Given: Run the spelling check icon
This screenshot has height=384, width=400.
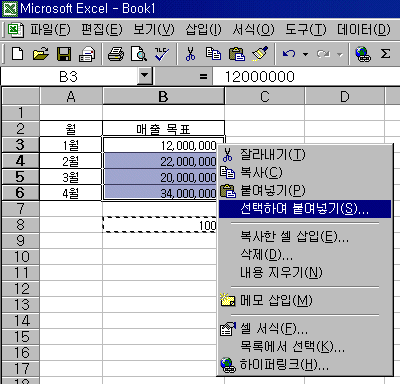Looking at the screenshot, I should coord(162,53).
